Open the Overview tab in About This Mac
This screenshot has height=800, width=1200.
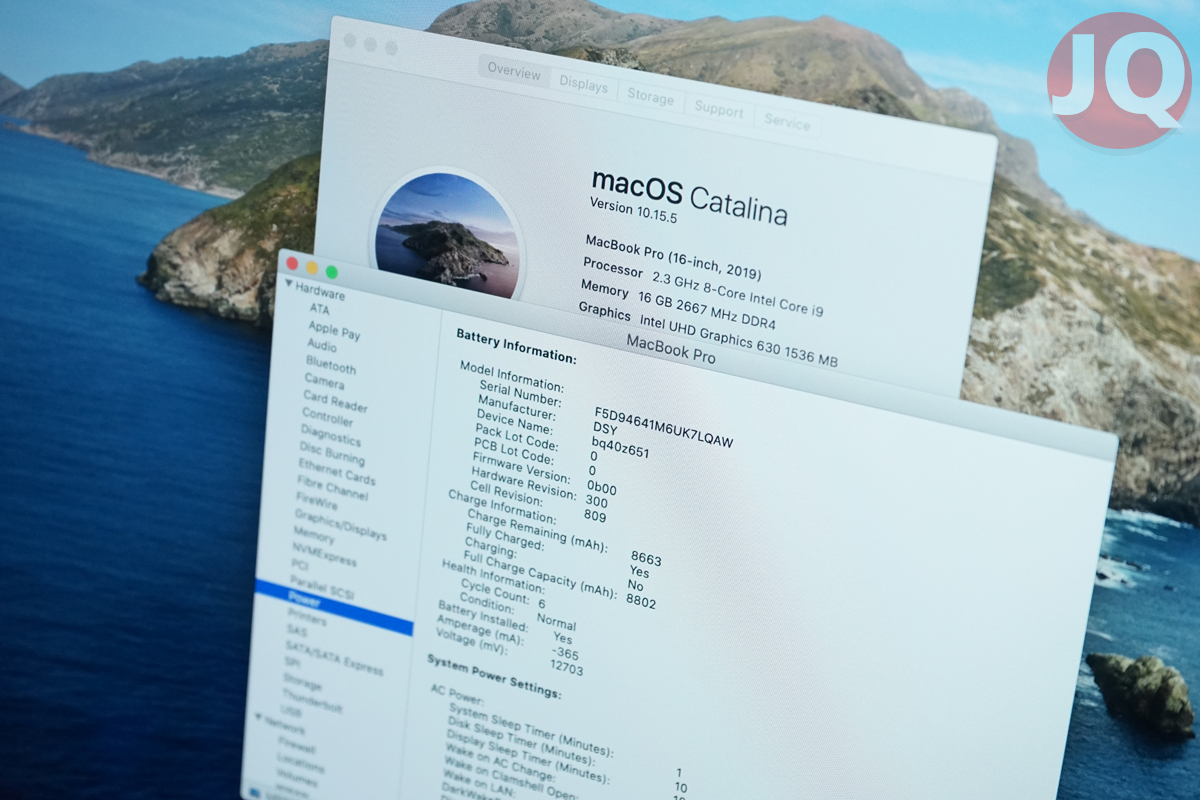(514, 73)
